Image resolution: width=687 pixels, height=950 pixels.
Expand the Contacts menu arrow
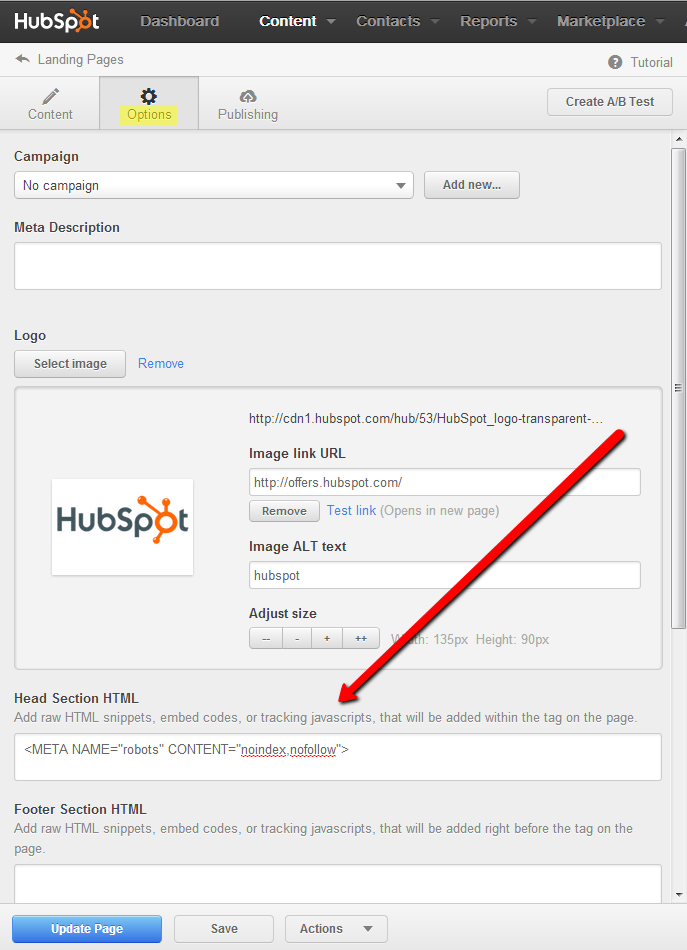pos(435,22)
